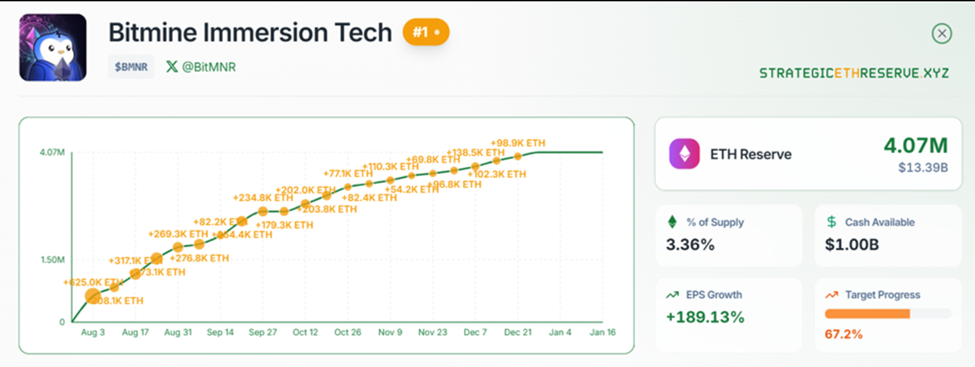Viewport: 975px width, 367px height.
Task: Select the $BMNR ticker tag
Action: click(x=131, y=67)
